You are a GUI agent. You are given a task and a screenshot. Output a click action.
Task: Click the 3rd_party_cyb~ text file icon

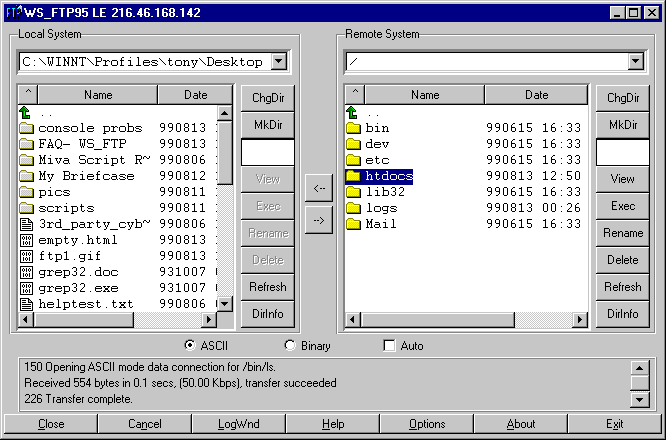coord(26,224)
